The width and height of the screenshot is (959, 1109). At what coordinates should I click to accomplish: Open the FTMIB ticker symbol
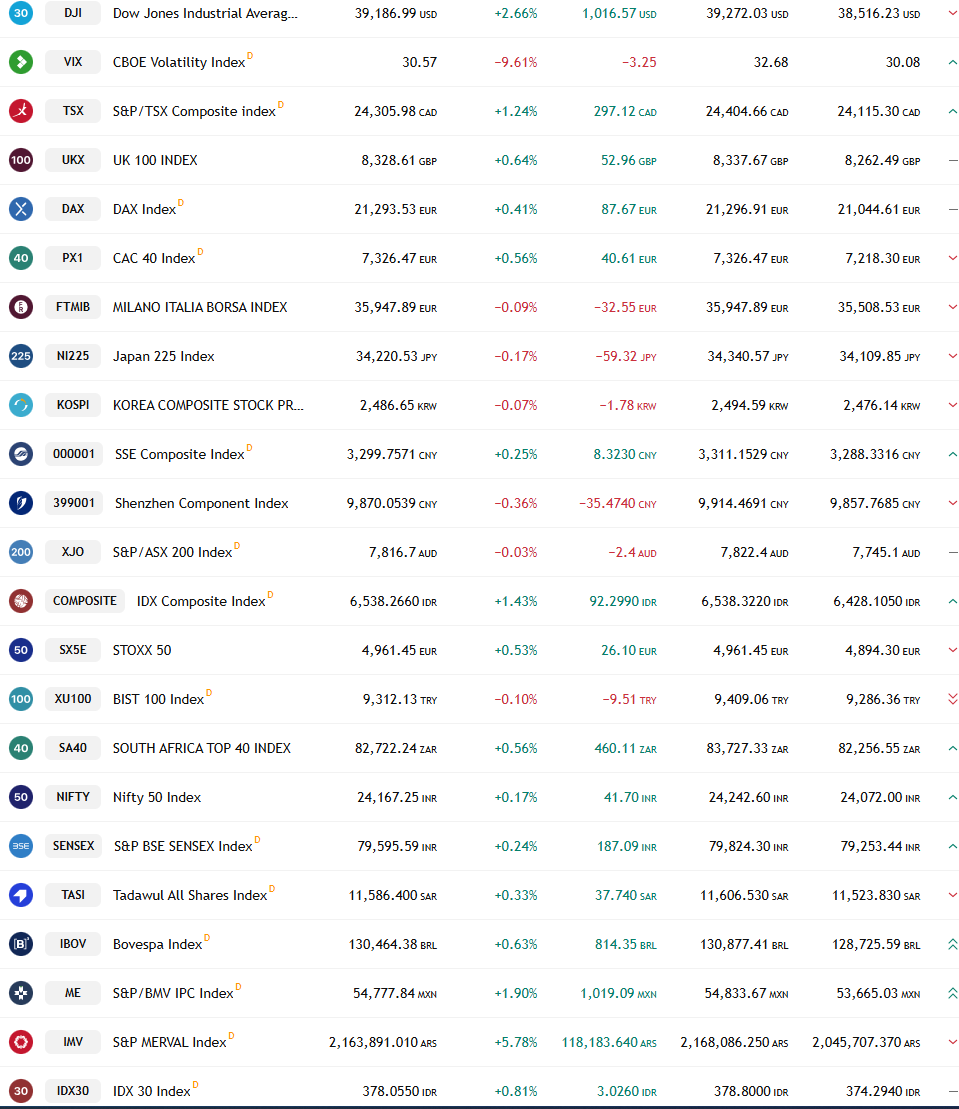point(73,307)
